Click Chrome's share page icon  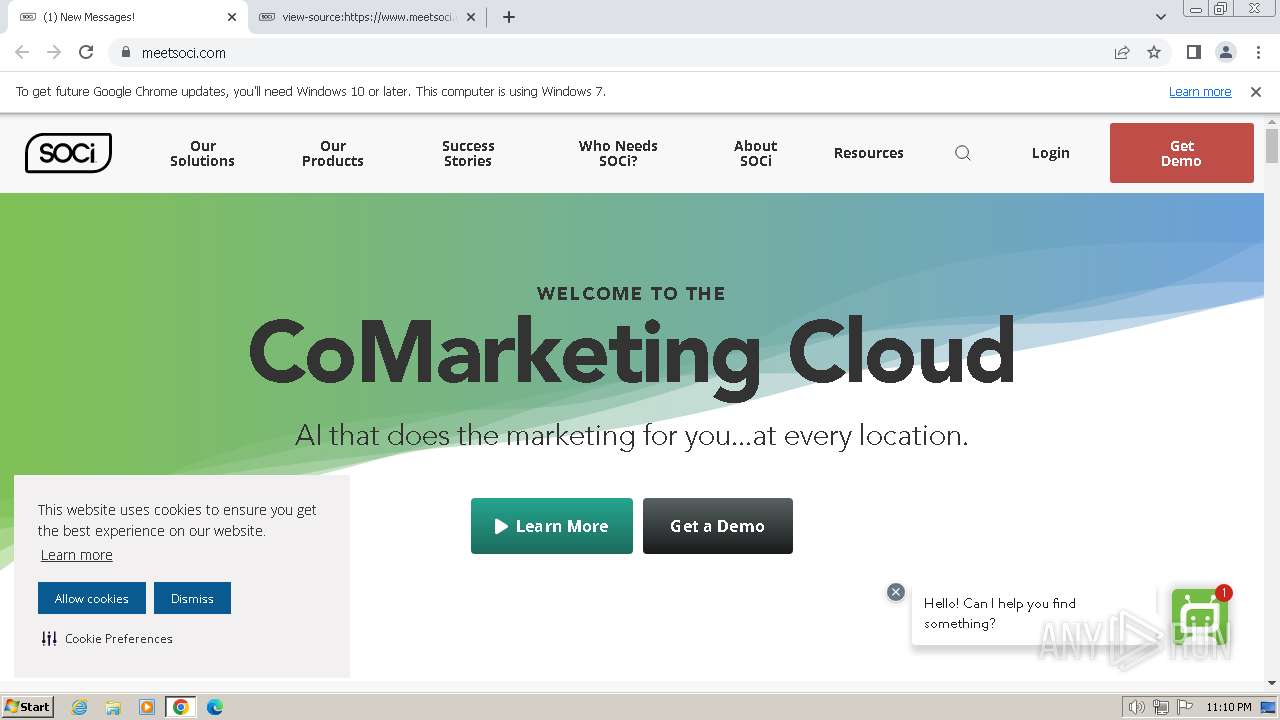(1122, 53)
